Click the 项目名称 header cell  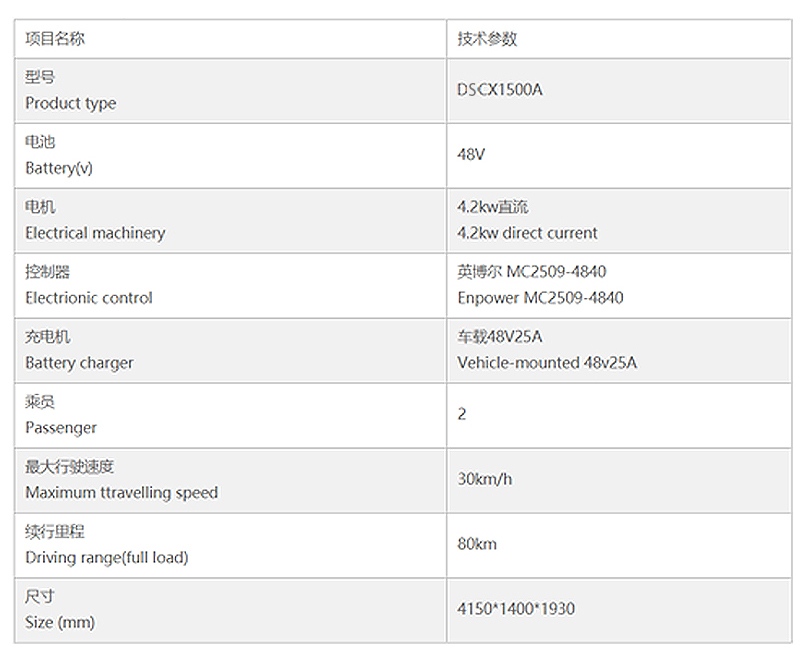(55, 39)
